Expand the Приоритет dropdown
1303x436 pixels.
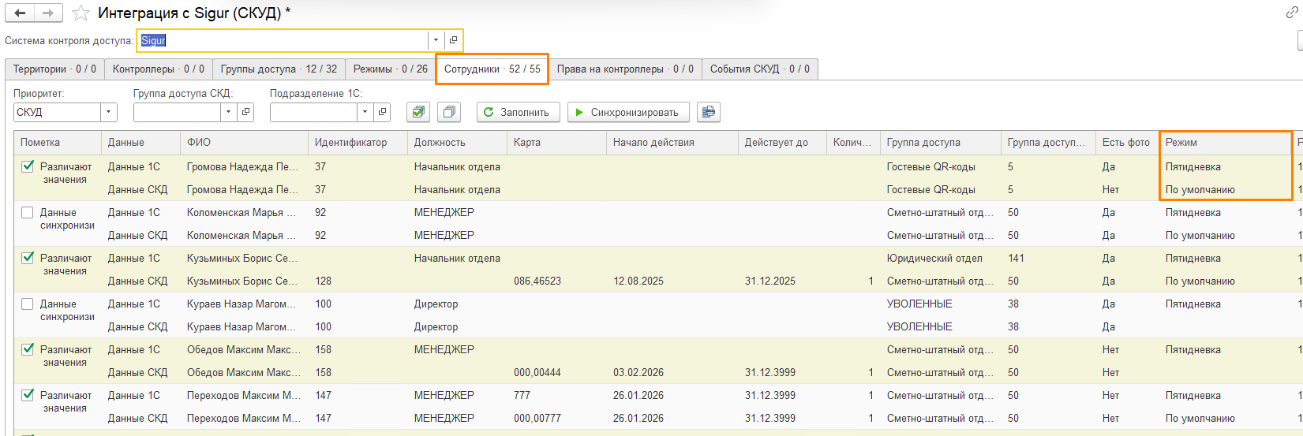[110, 112]
